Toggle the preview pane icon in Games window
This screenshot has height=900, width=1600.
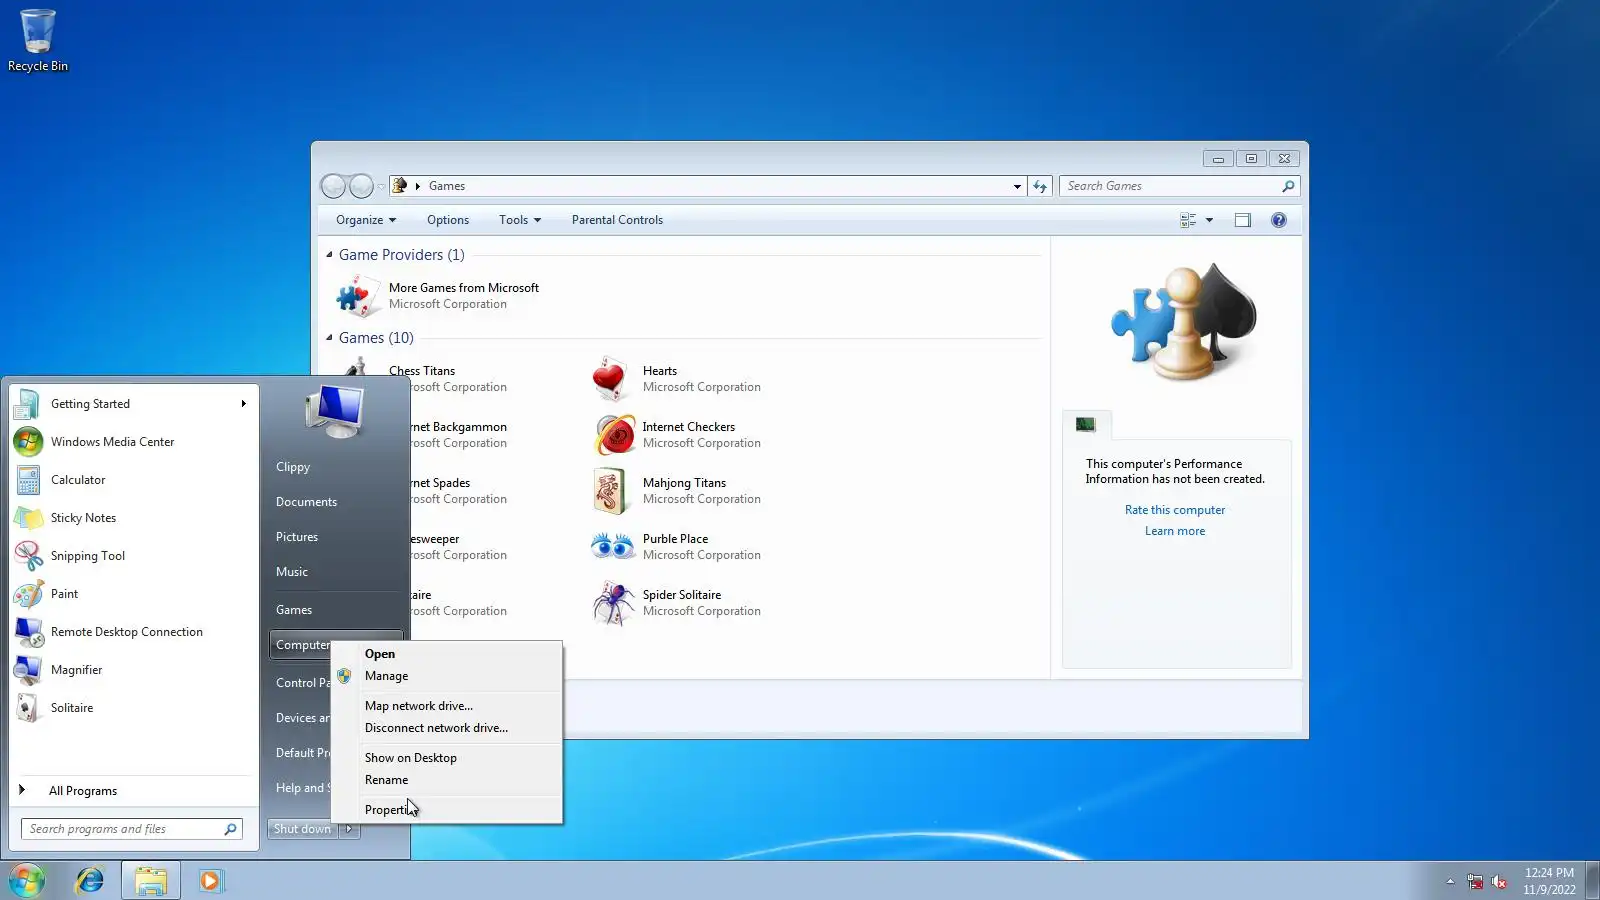tap(1243, 220)
